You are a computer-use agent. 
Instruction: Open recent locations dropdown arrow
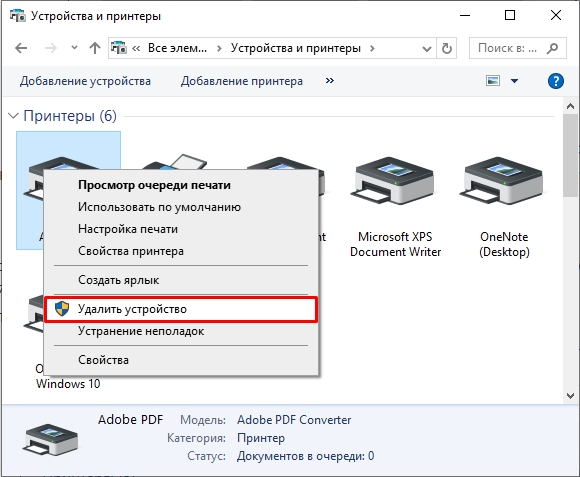click(74, 48)
